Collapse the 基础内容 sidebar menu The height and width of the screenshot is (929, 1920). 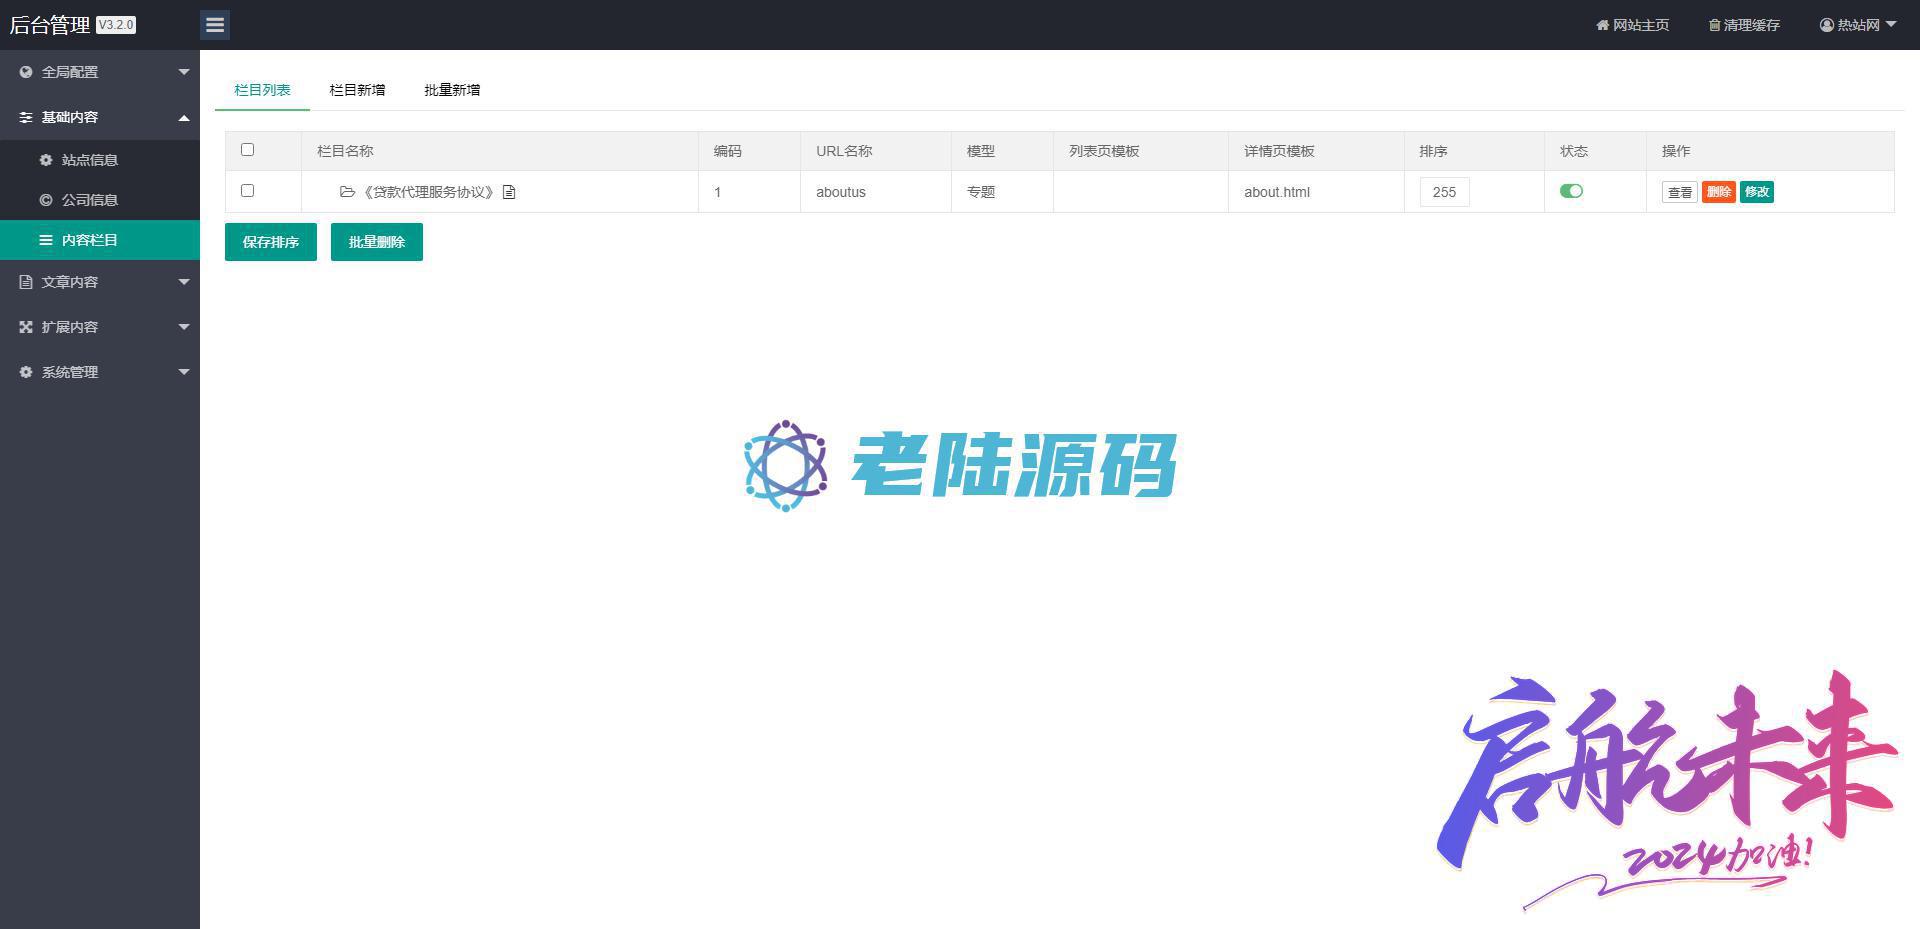click(100, 117)
